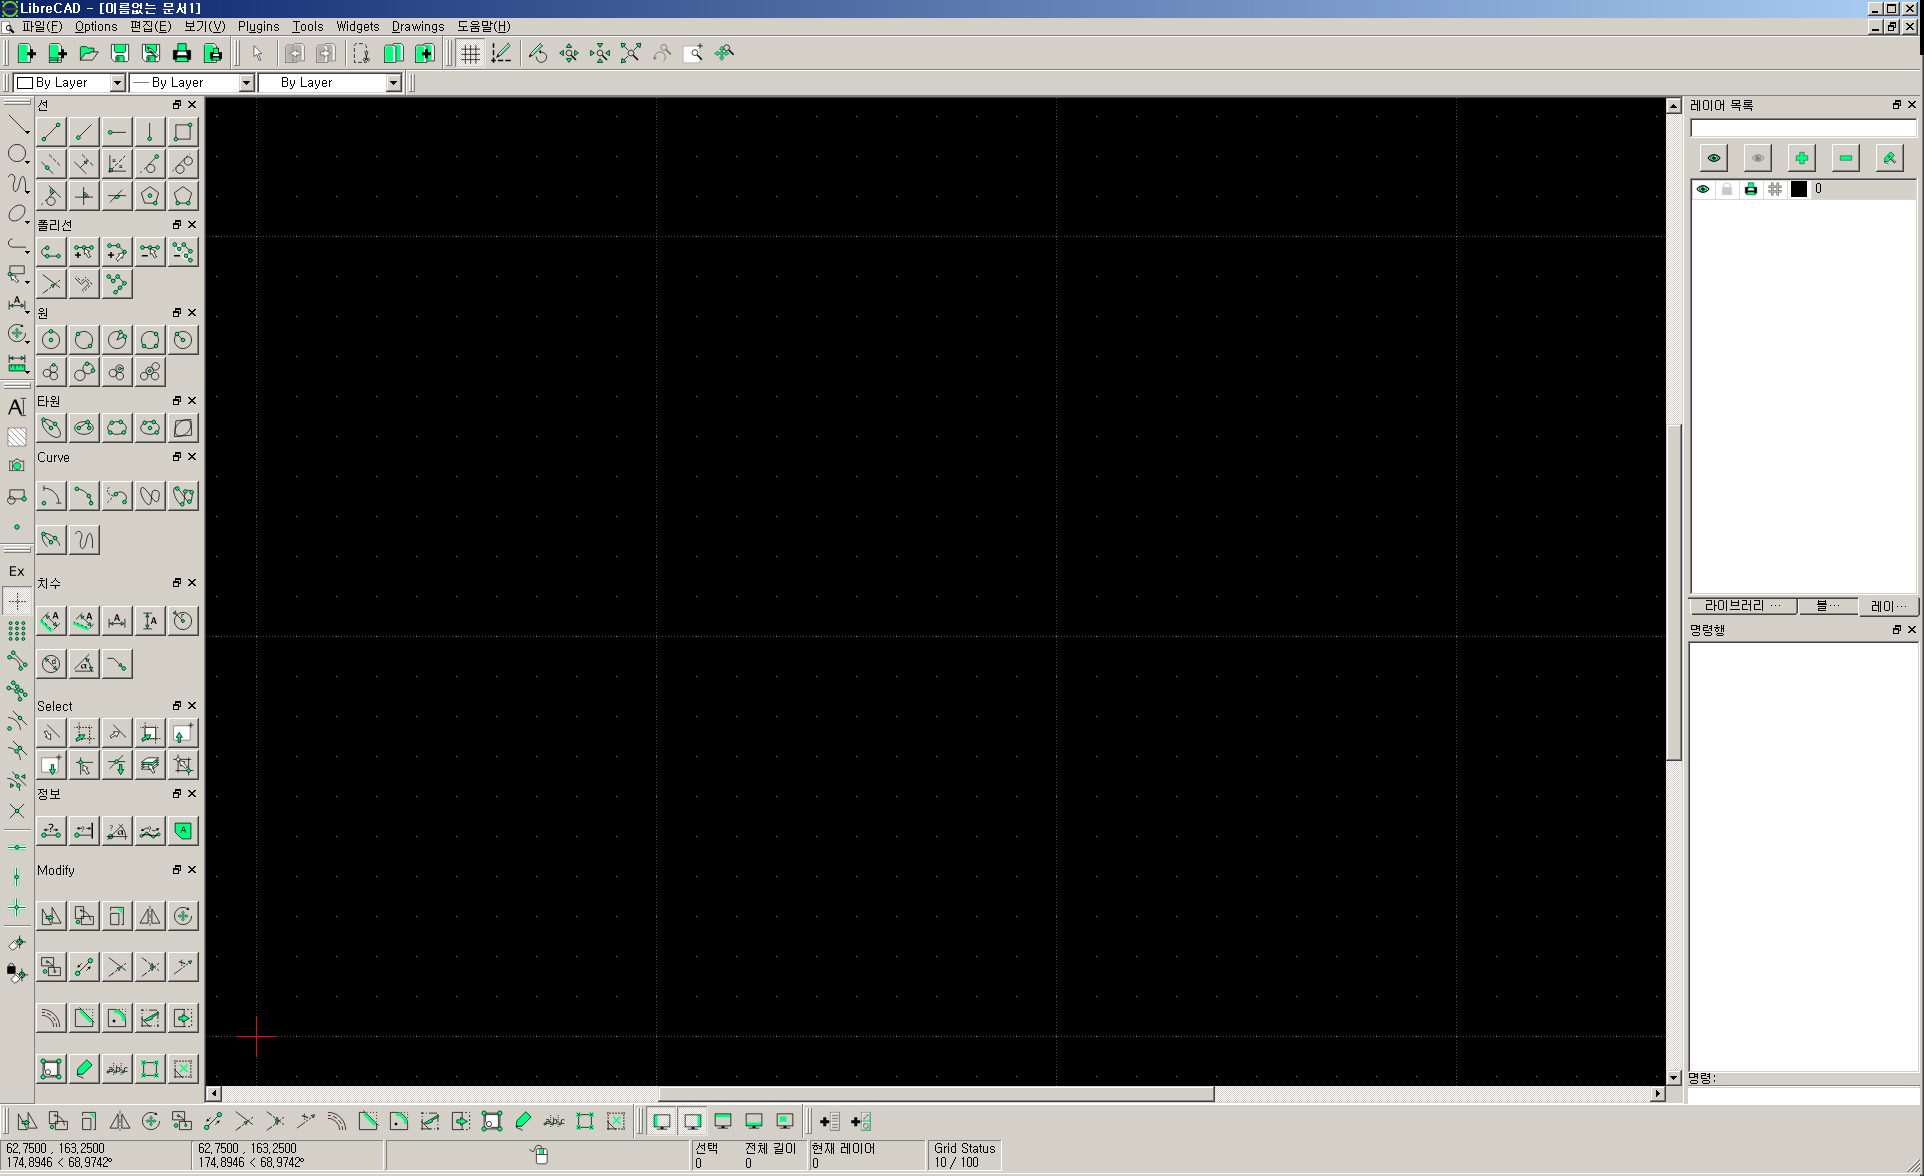Select the Text tool in left sidebar
1924x1176 pixels.
click(x=17, y=407)
